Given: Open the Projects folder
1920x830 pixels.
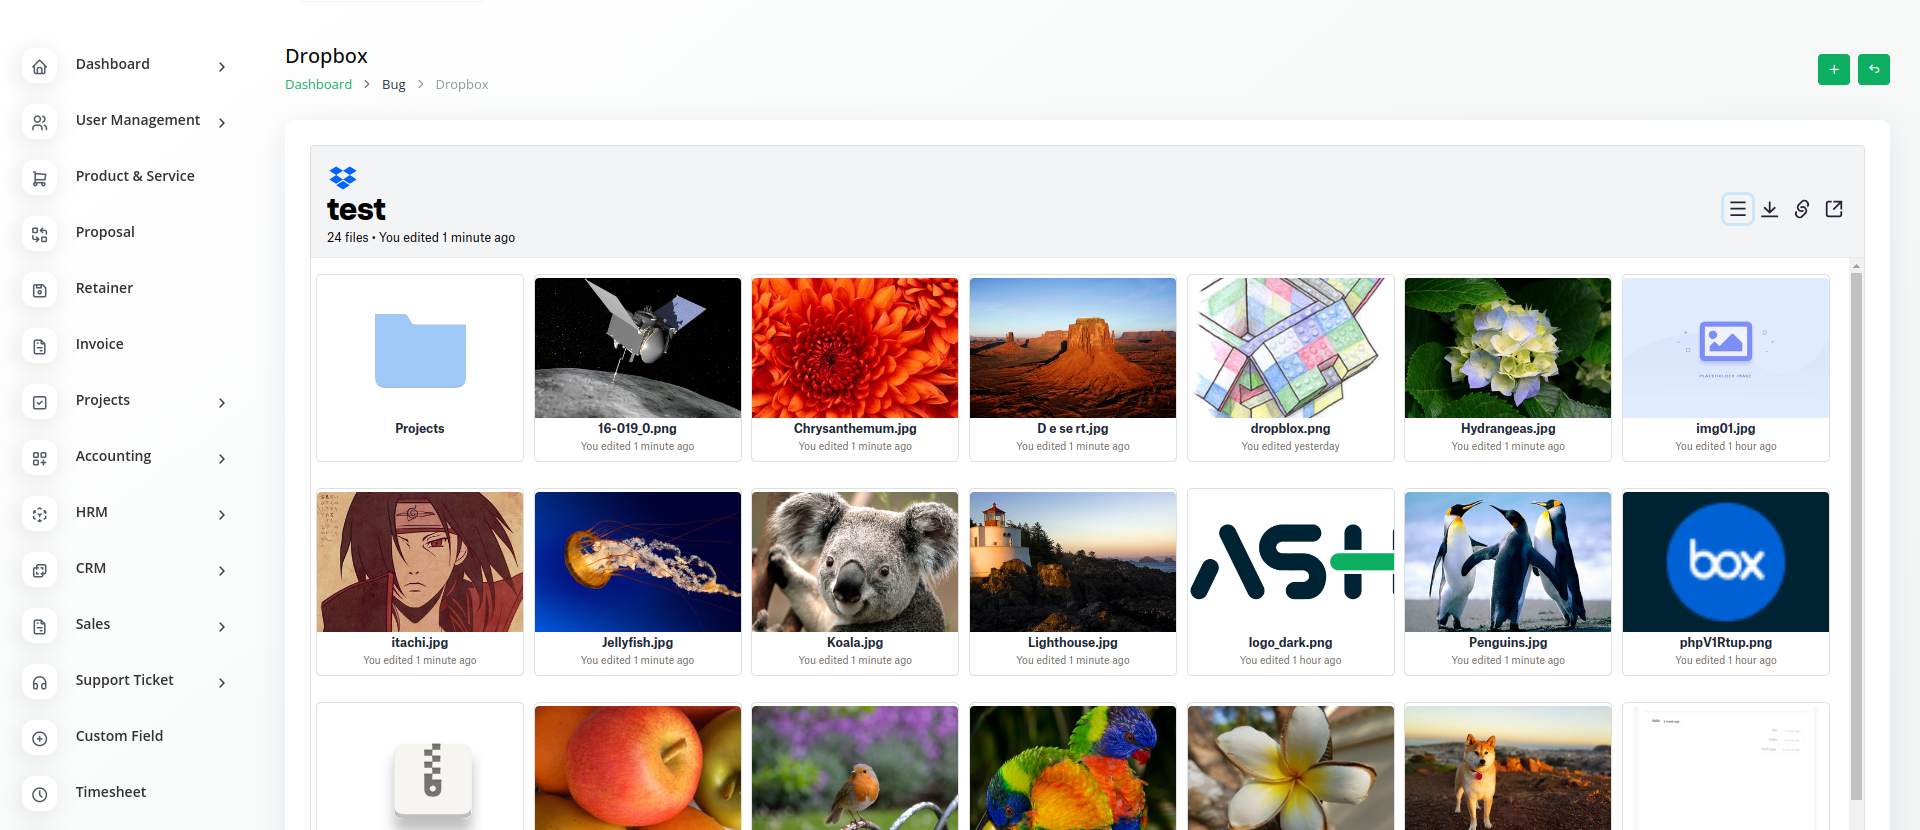Looking at the screenshot, I should click(420, 367).
